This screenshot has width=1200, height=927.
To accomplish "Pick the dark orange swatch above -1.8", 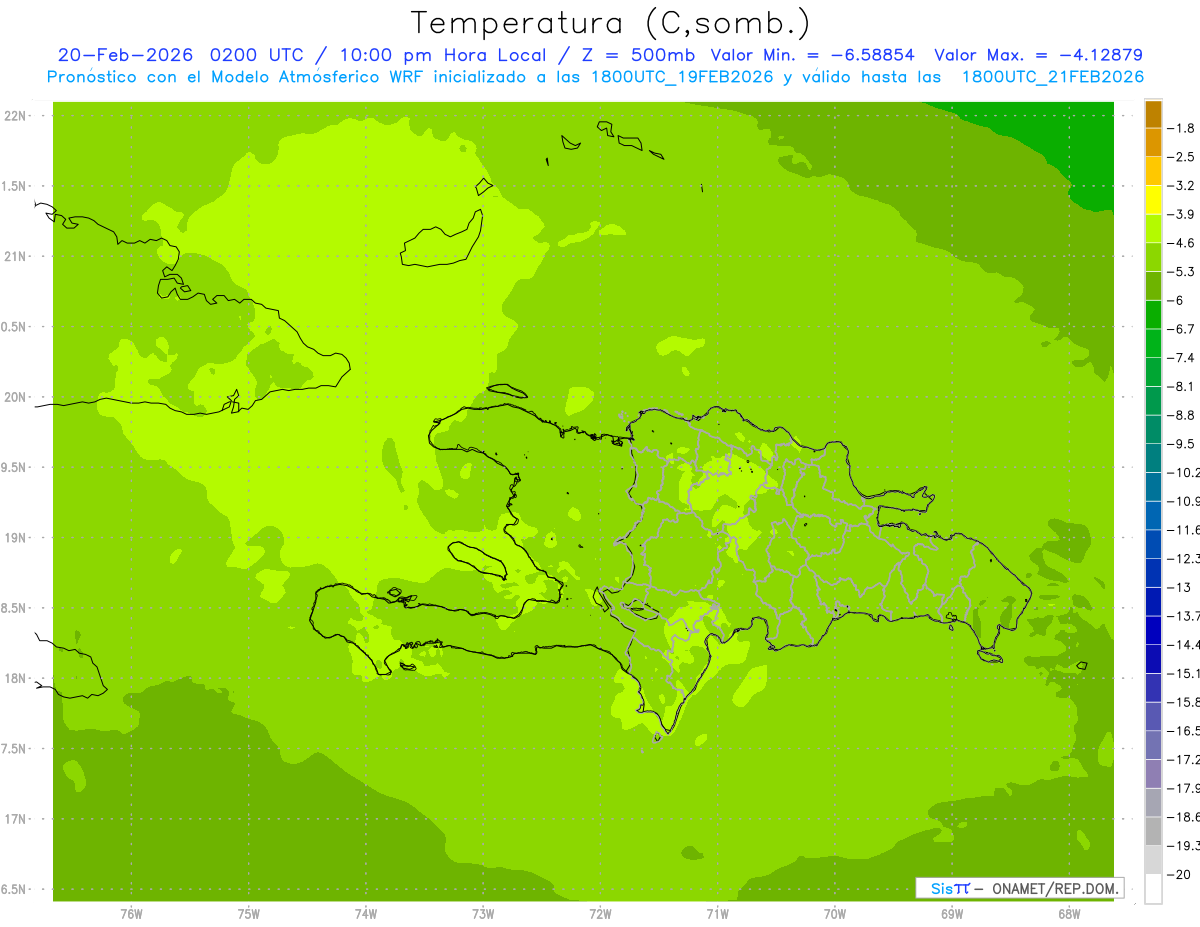I will pyautogui.click(x=1153, y=115).
